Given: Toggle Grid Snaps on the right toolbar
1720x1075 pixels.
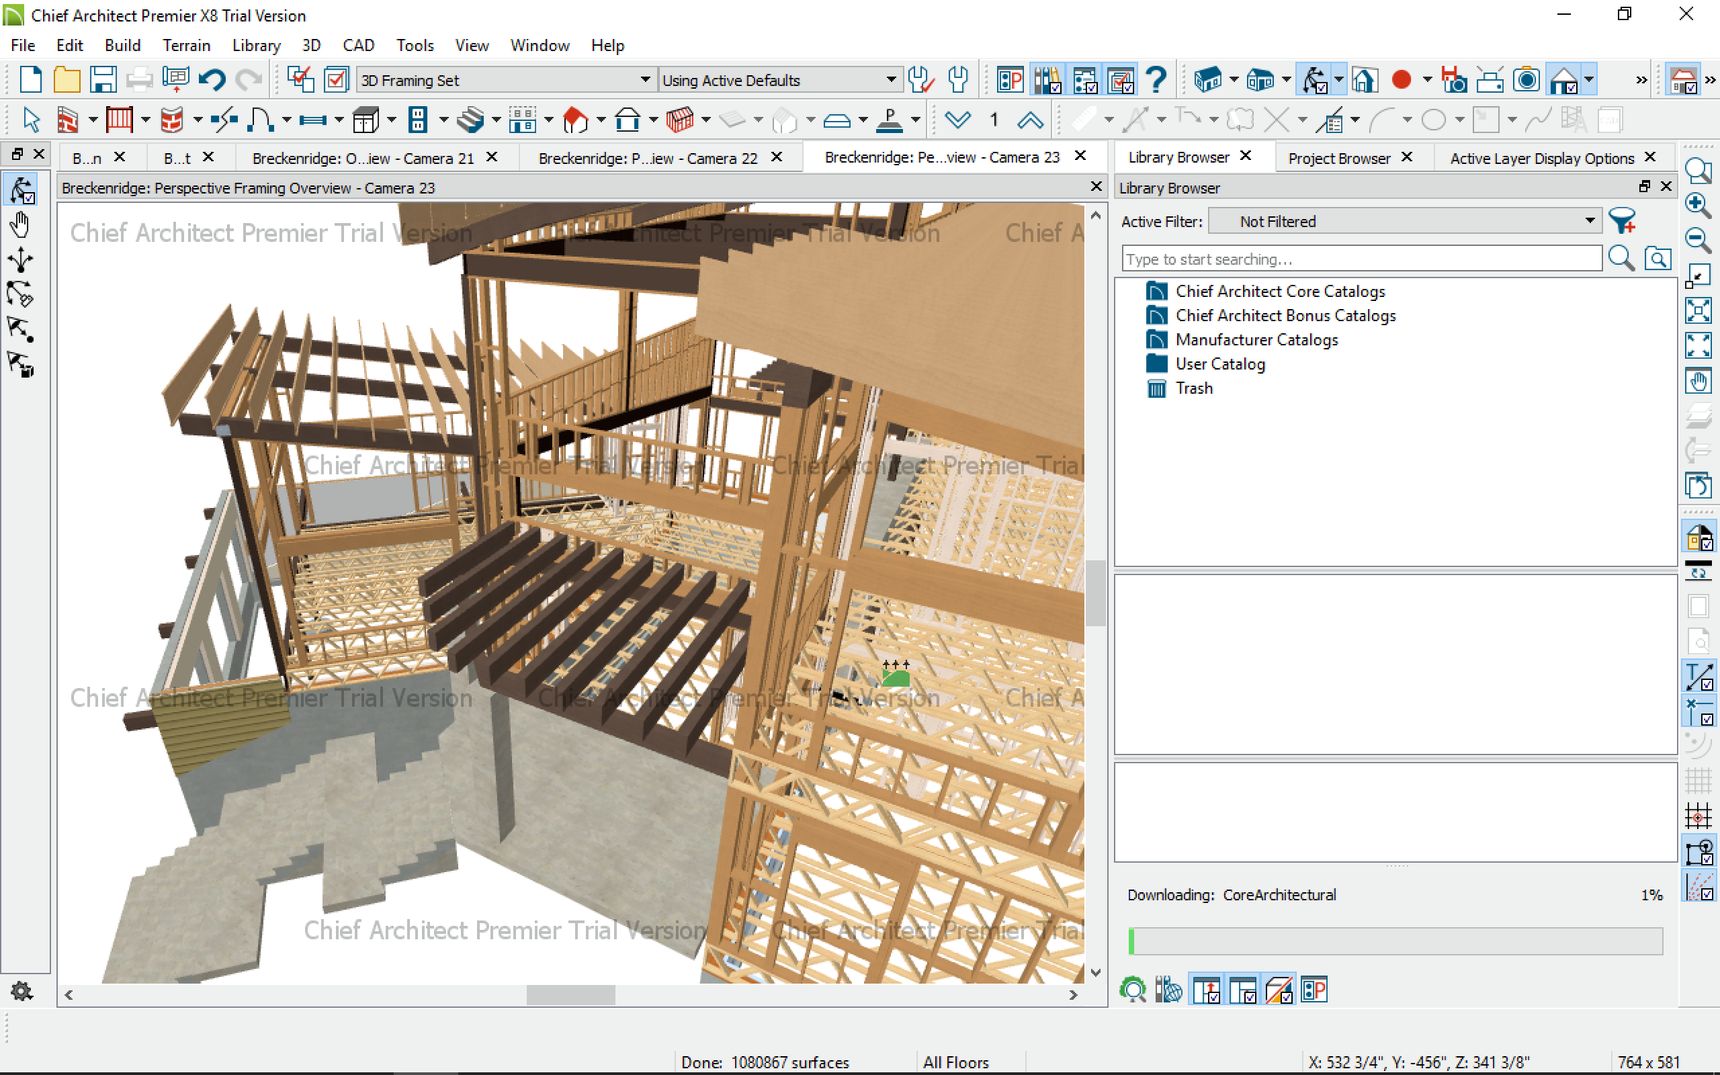Looking at the screenshot, I should [1698, 817].
